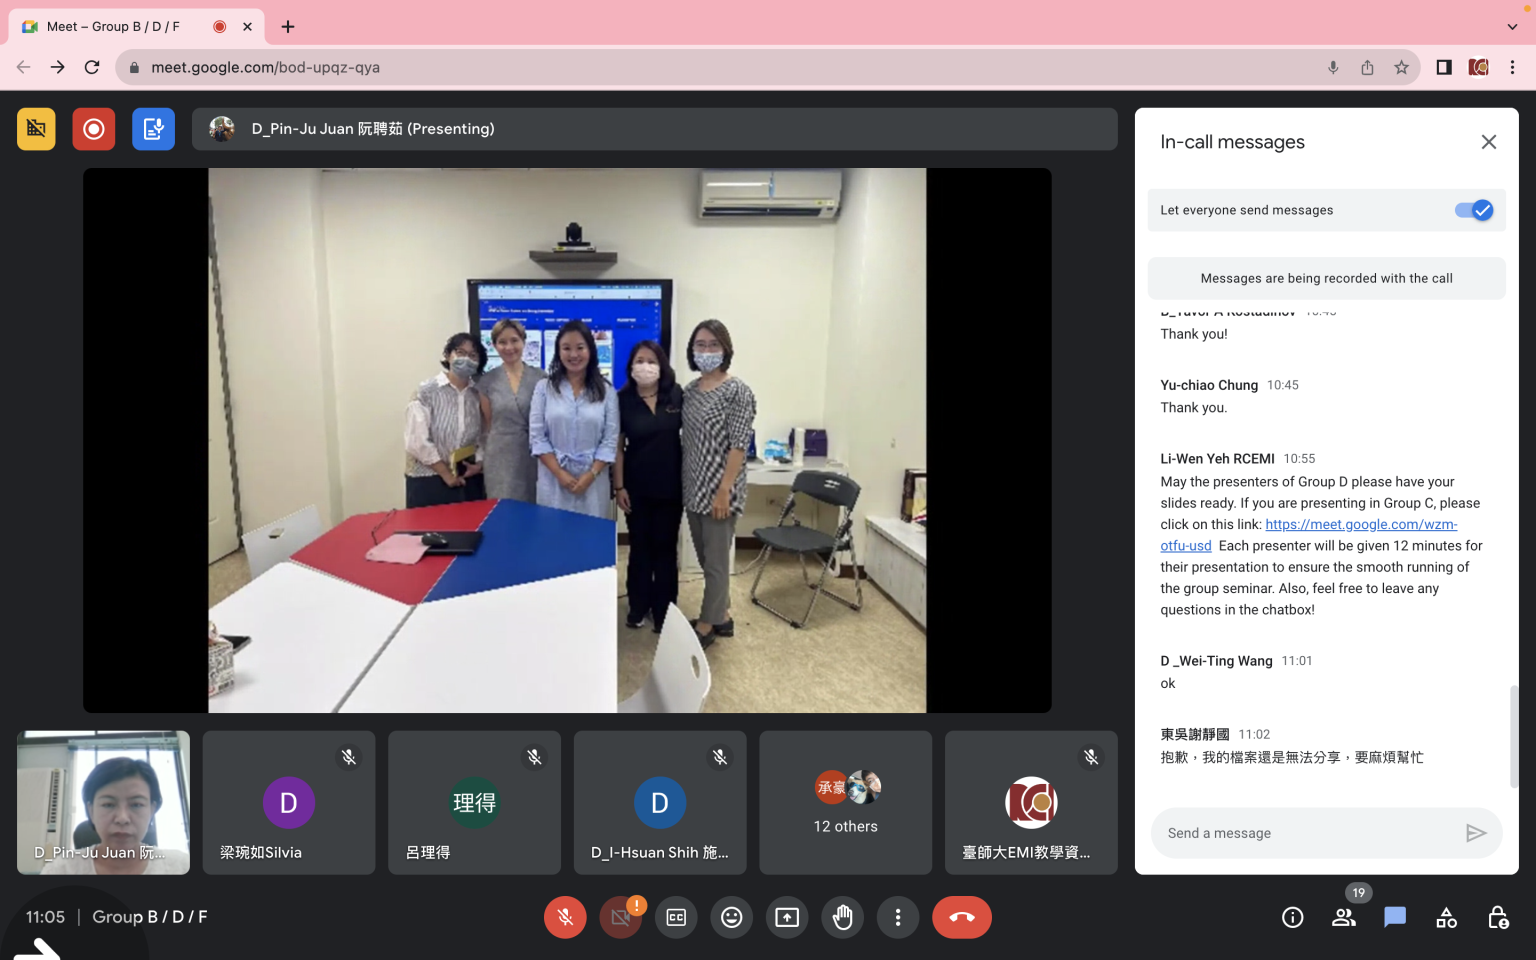Close the Meet browser tab
The width and height of the screenshot is (1536, 960).
point(247,27)
